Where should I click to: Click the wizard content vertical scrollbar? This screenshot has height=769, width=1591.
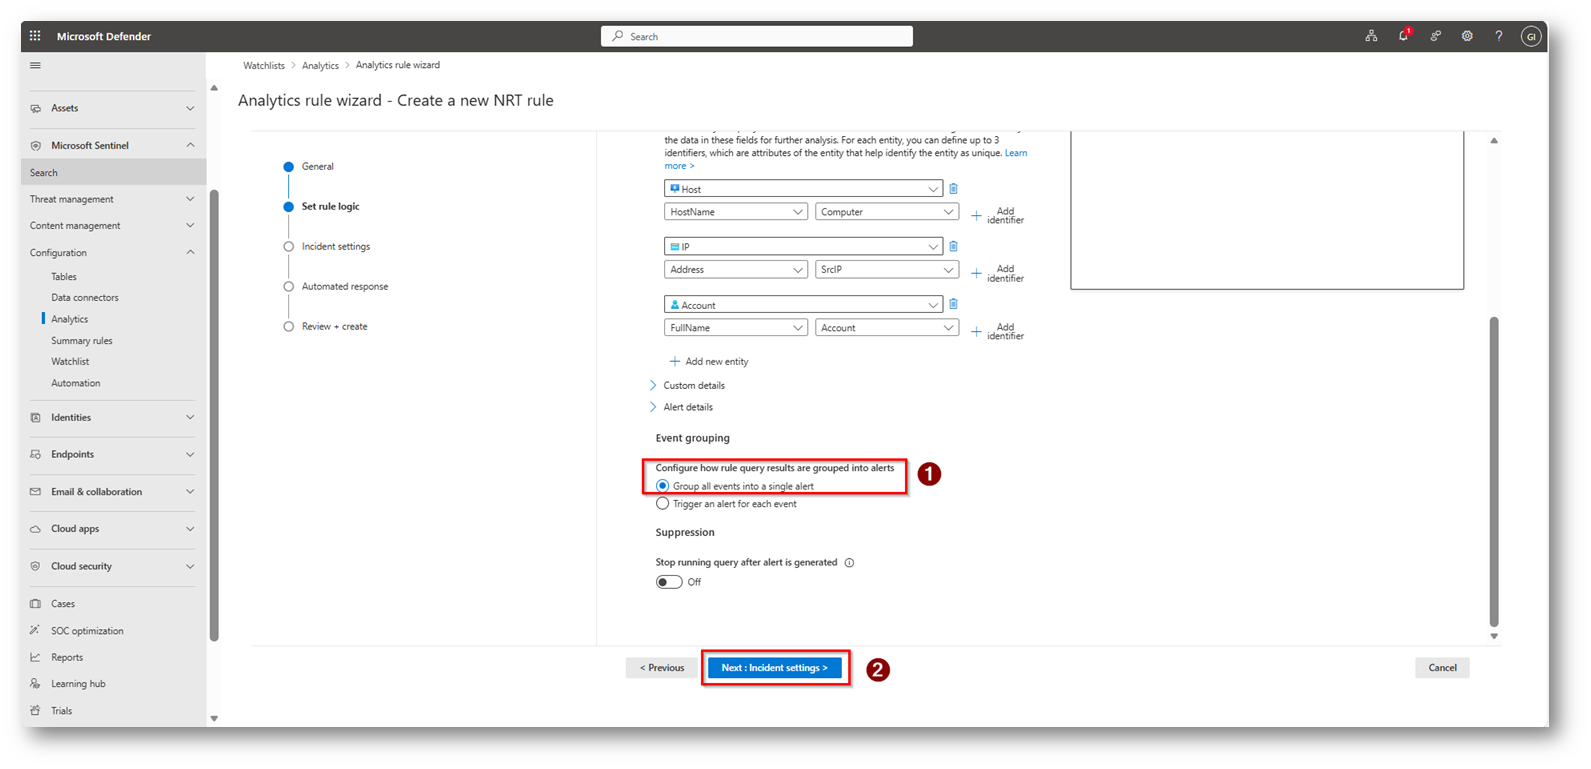point(1494,471)
